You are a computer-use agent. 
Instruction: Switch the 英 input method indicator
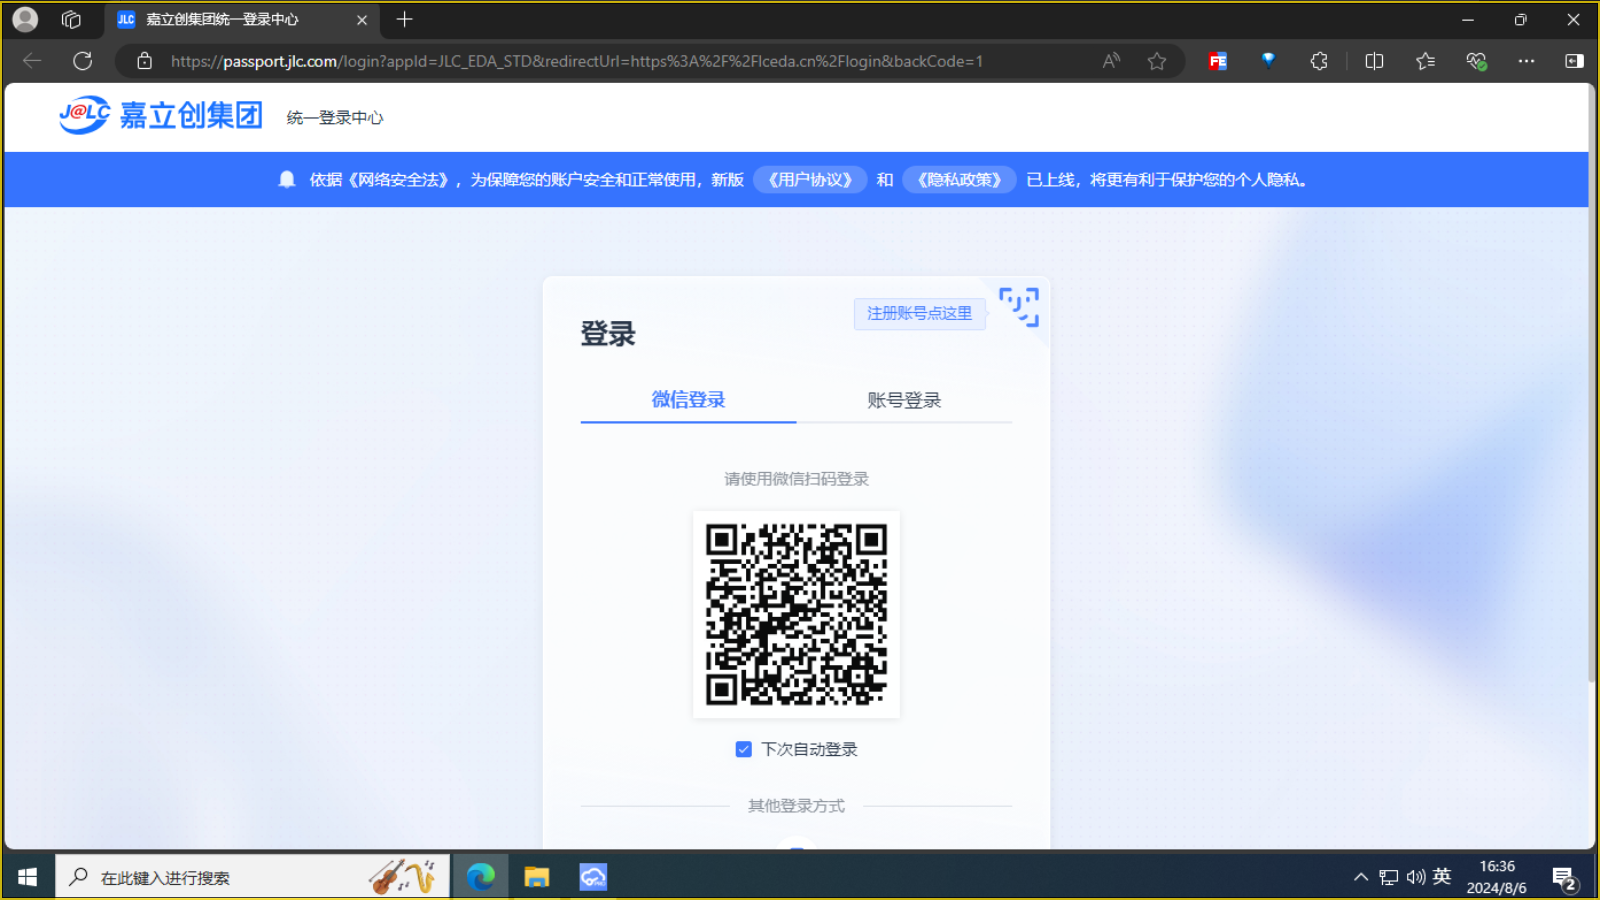1442,877
